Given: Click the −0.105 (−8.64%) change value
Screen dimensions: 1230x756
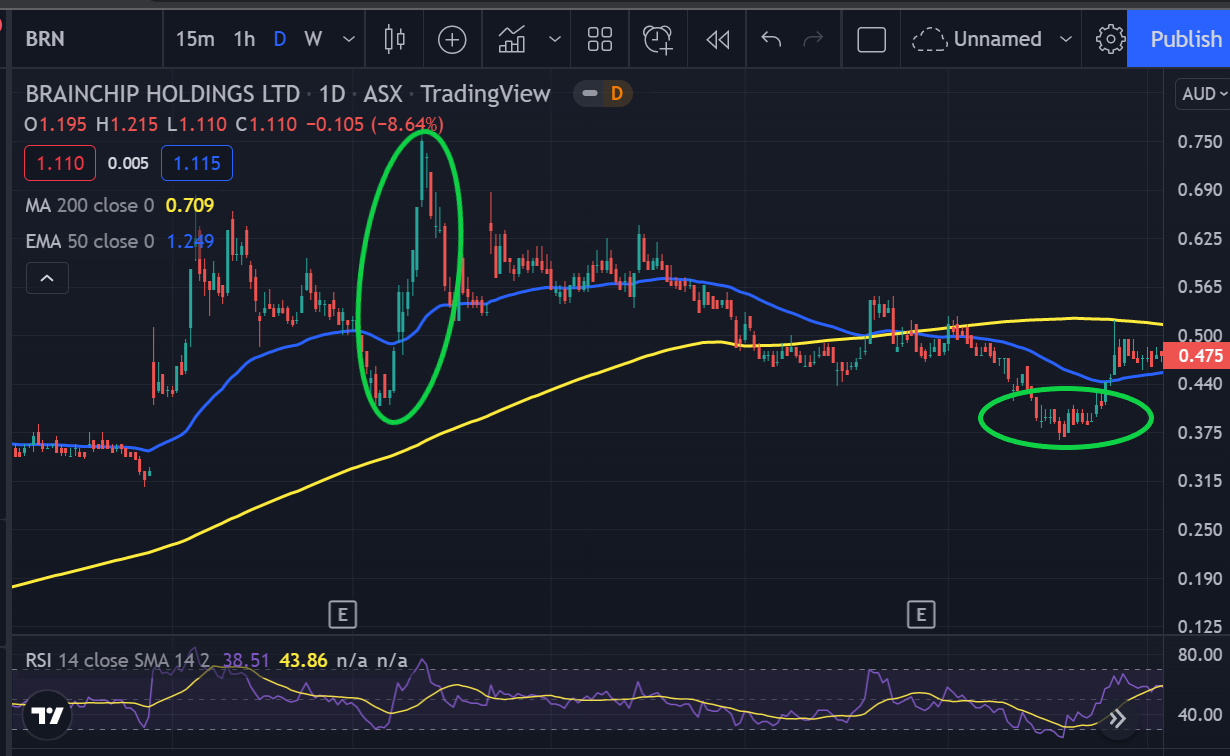Looking at the screenshot, I should [x=374, y=124].
